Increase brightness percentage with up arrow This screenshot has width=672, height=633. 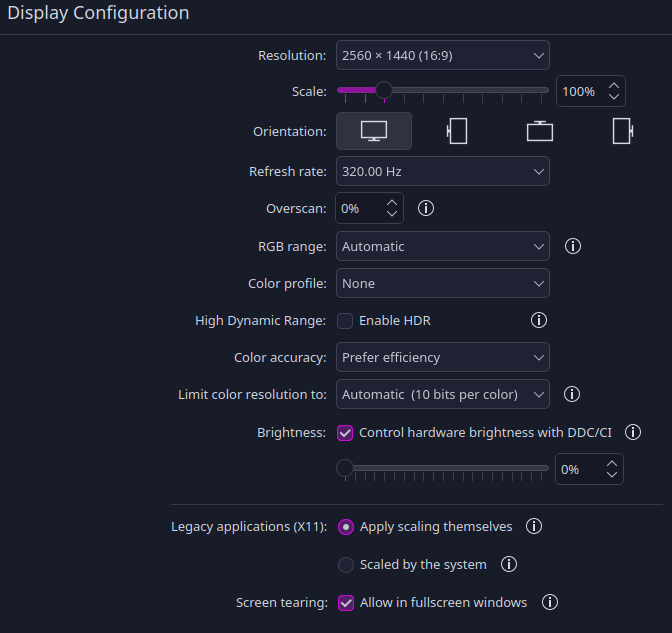pos(612,464)
